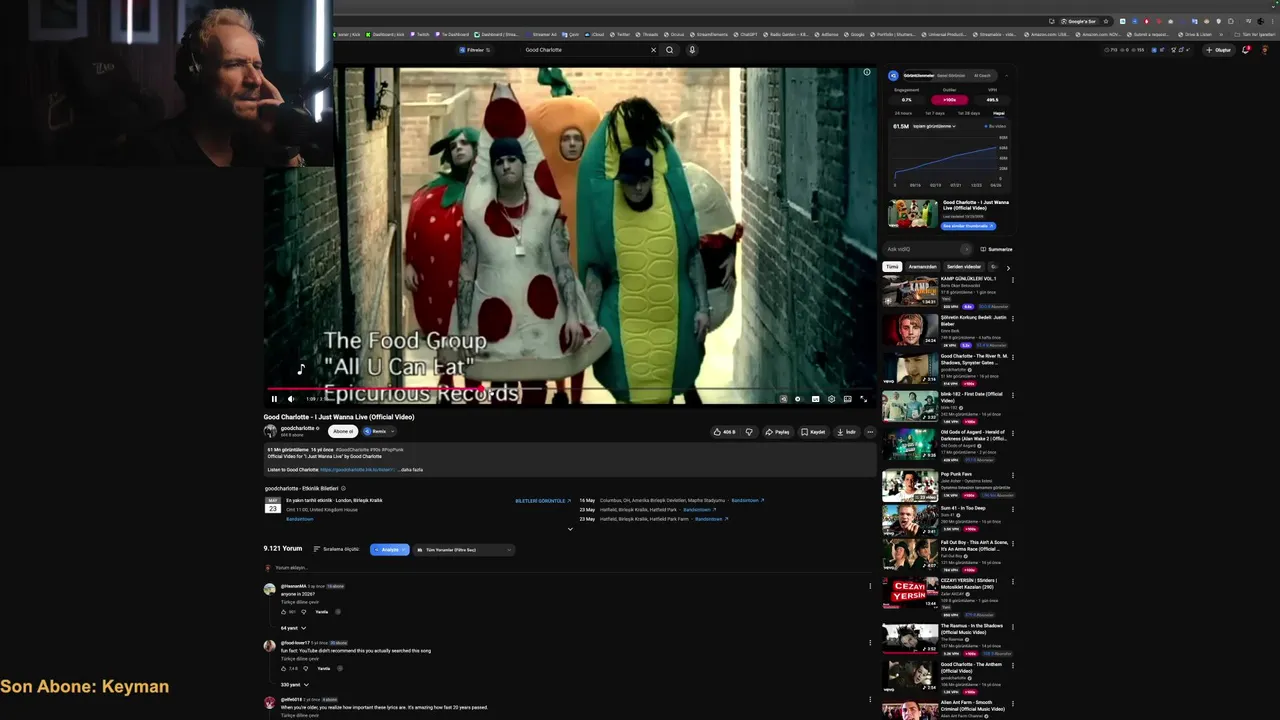Expand 64 yanıt replies
Screen dimensions: 1280x720
[293, 628]
